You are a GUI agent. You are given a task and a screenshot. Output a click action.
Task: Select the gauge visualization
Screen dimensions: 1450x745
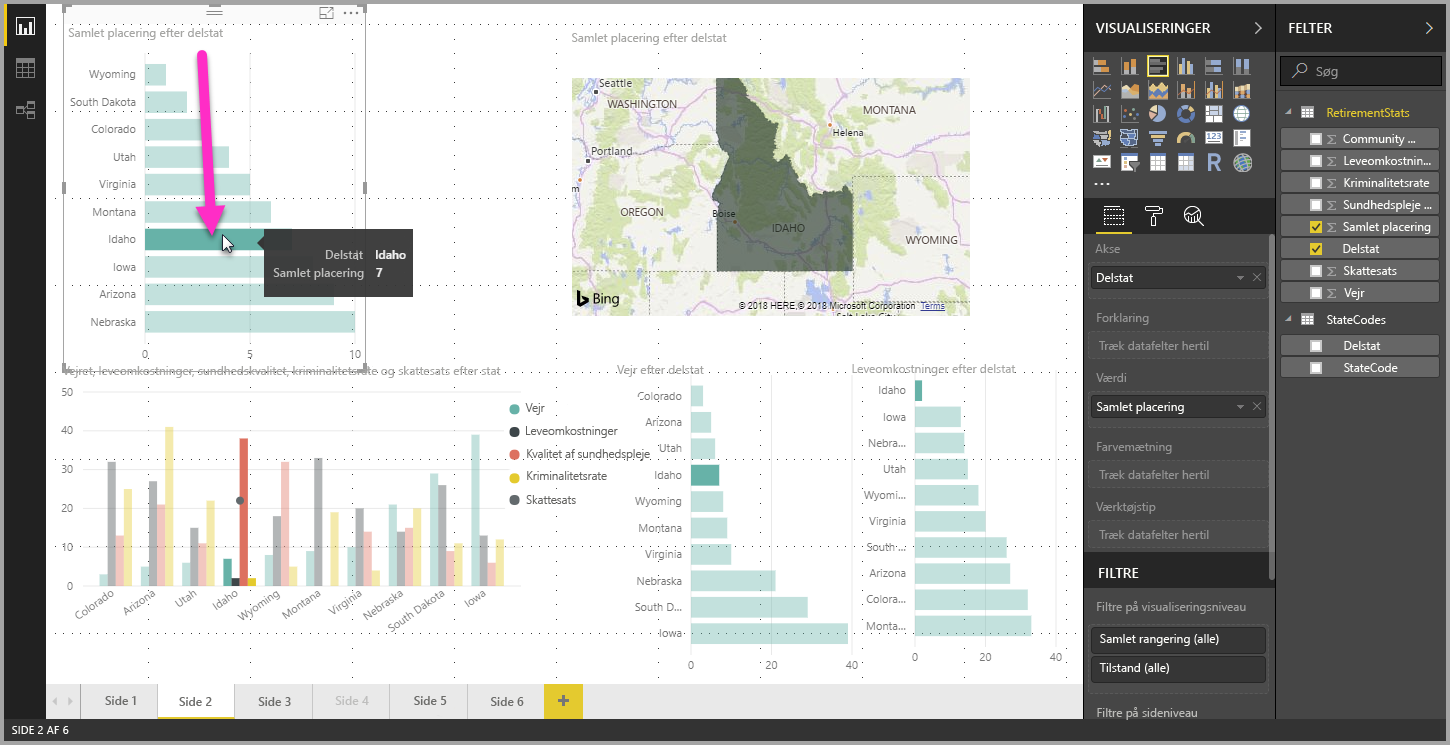coord(1186,138)
